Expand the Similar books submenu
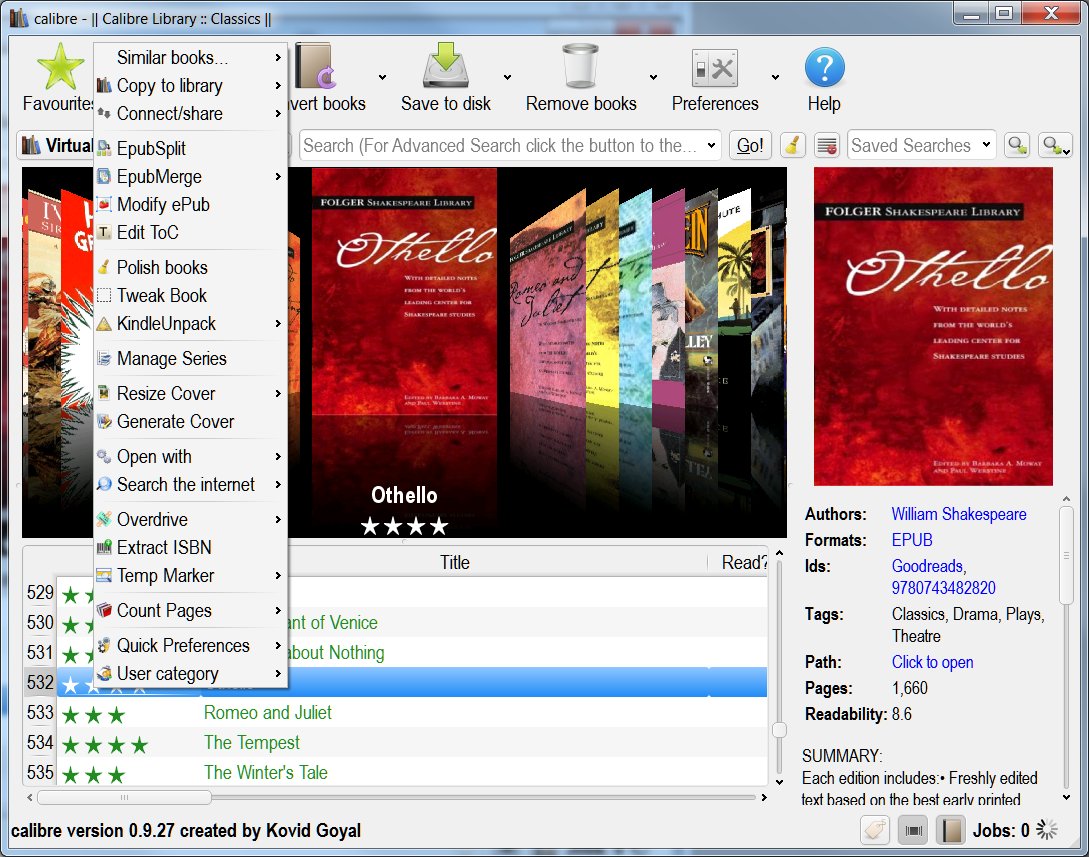The image size is (1089, 857). click(190, 57)
